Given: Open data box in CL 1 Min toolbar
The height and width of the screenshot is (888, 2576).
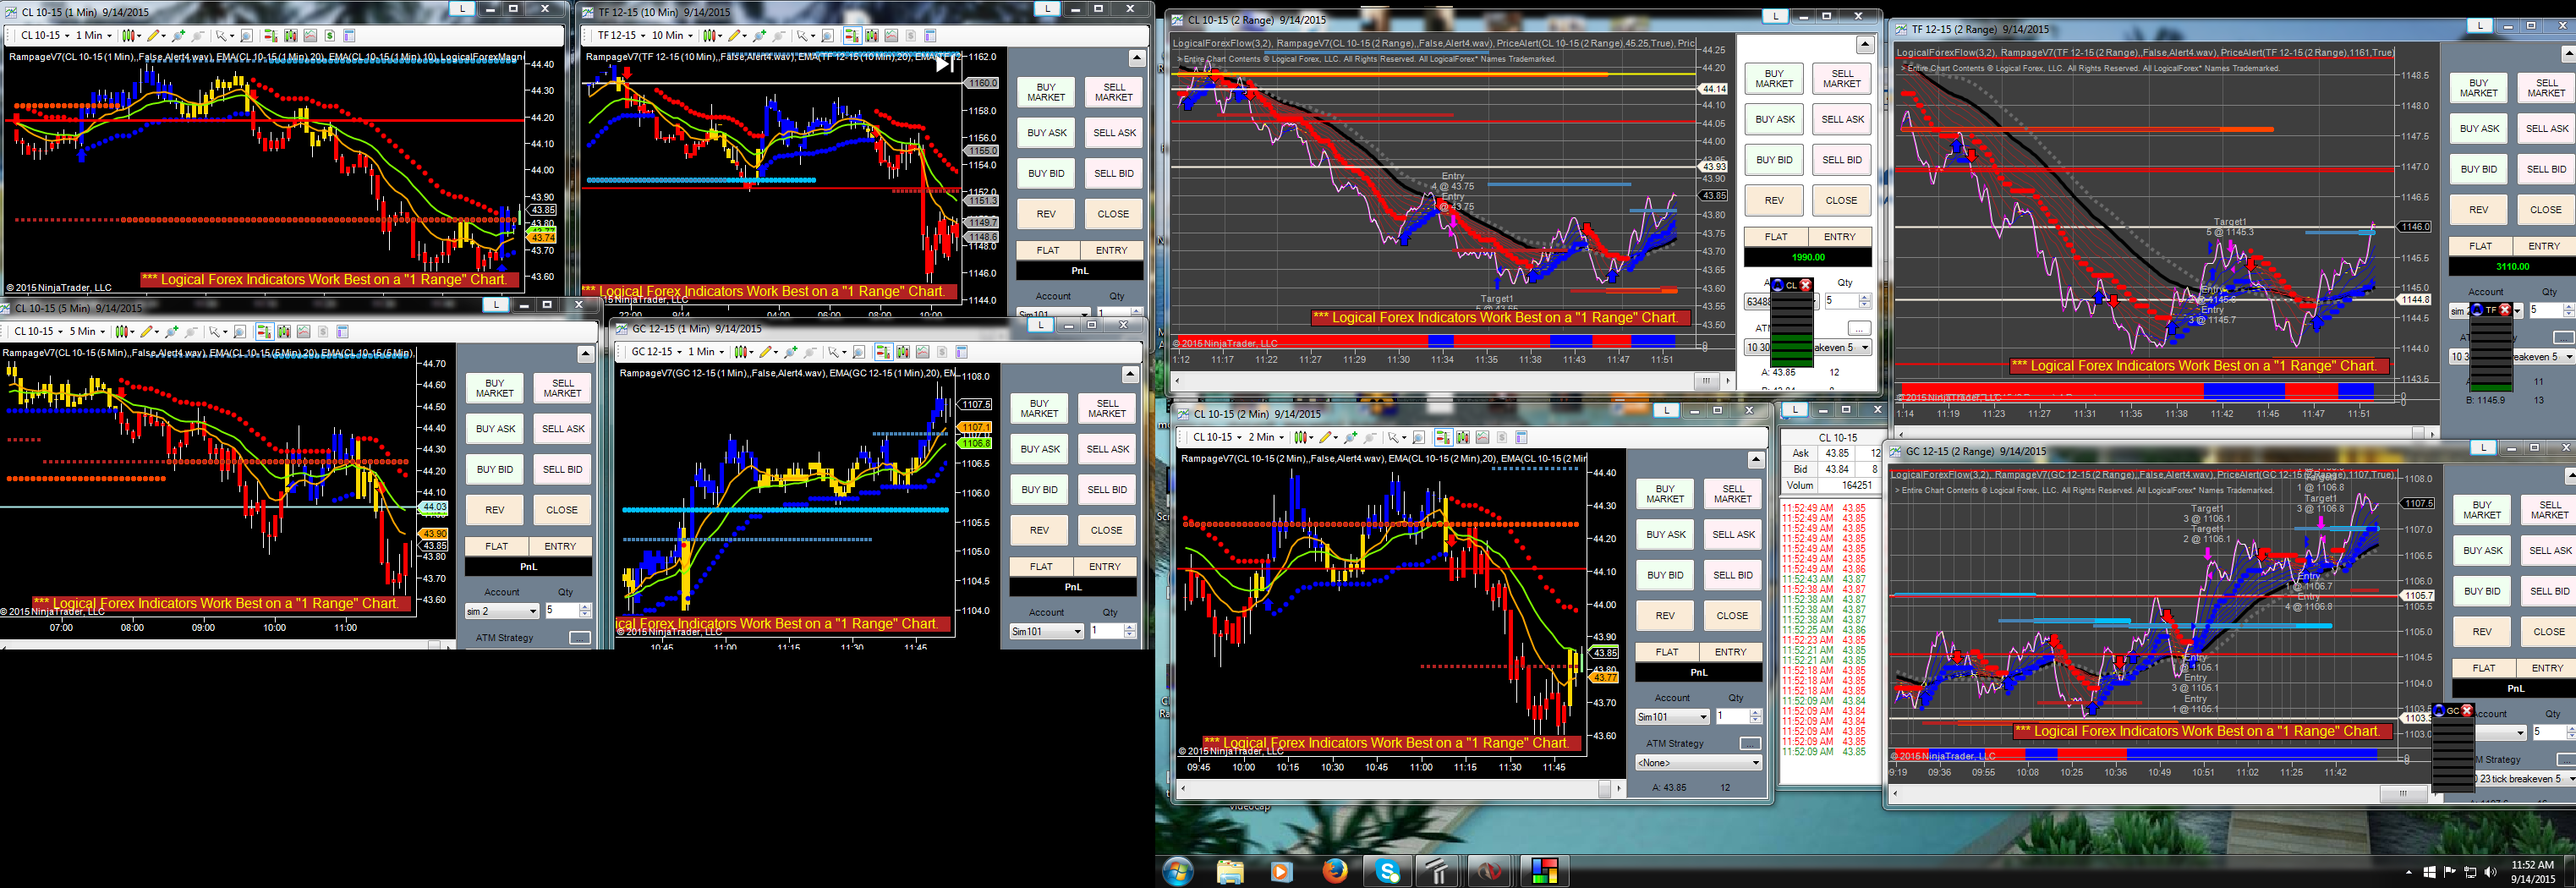Looking at the screenshot, I should (248, 35).
